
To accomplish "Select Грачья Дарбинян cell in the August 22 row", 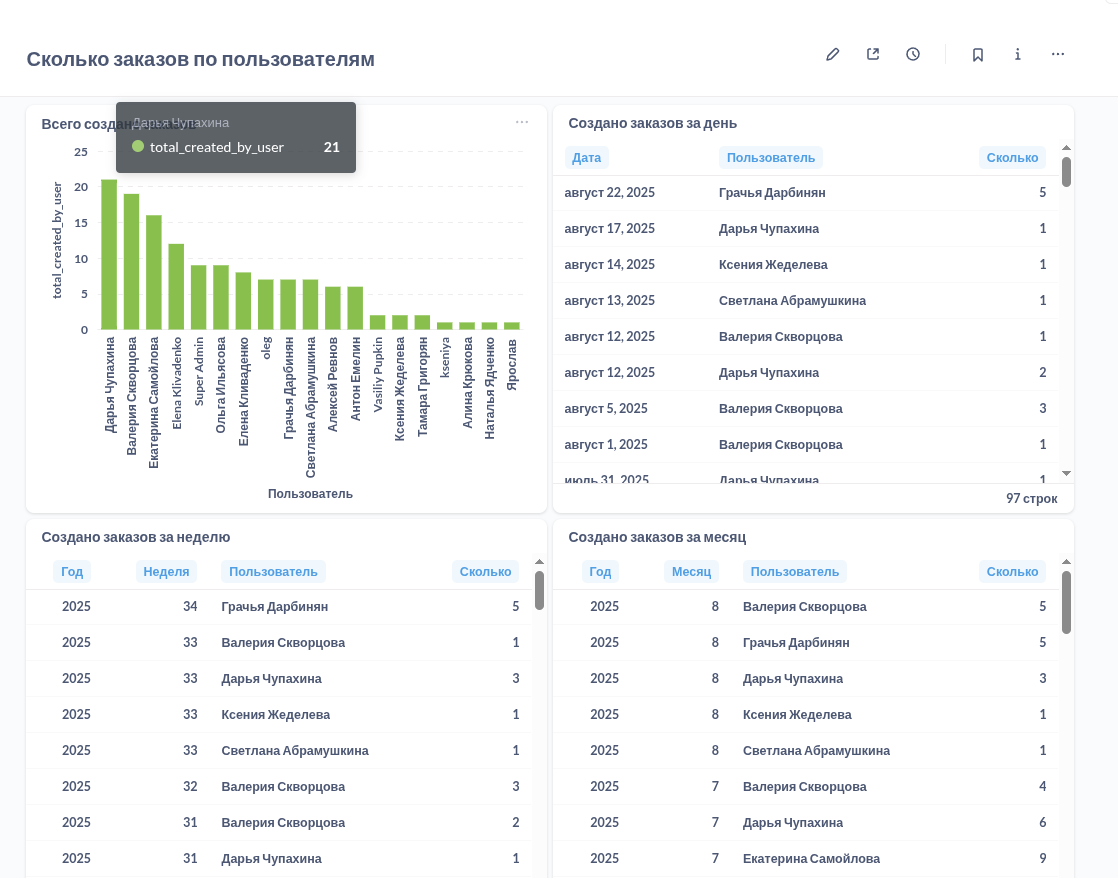I will tap(772, 193).
